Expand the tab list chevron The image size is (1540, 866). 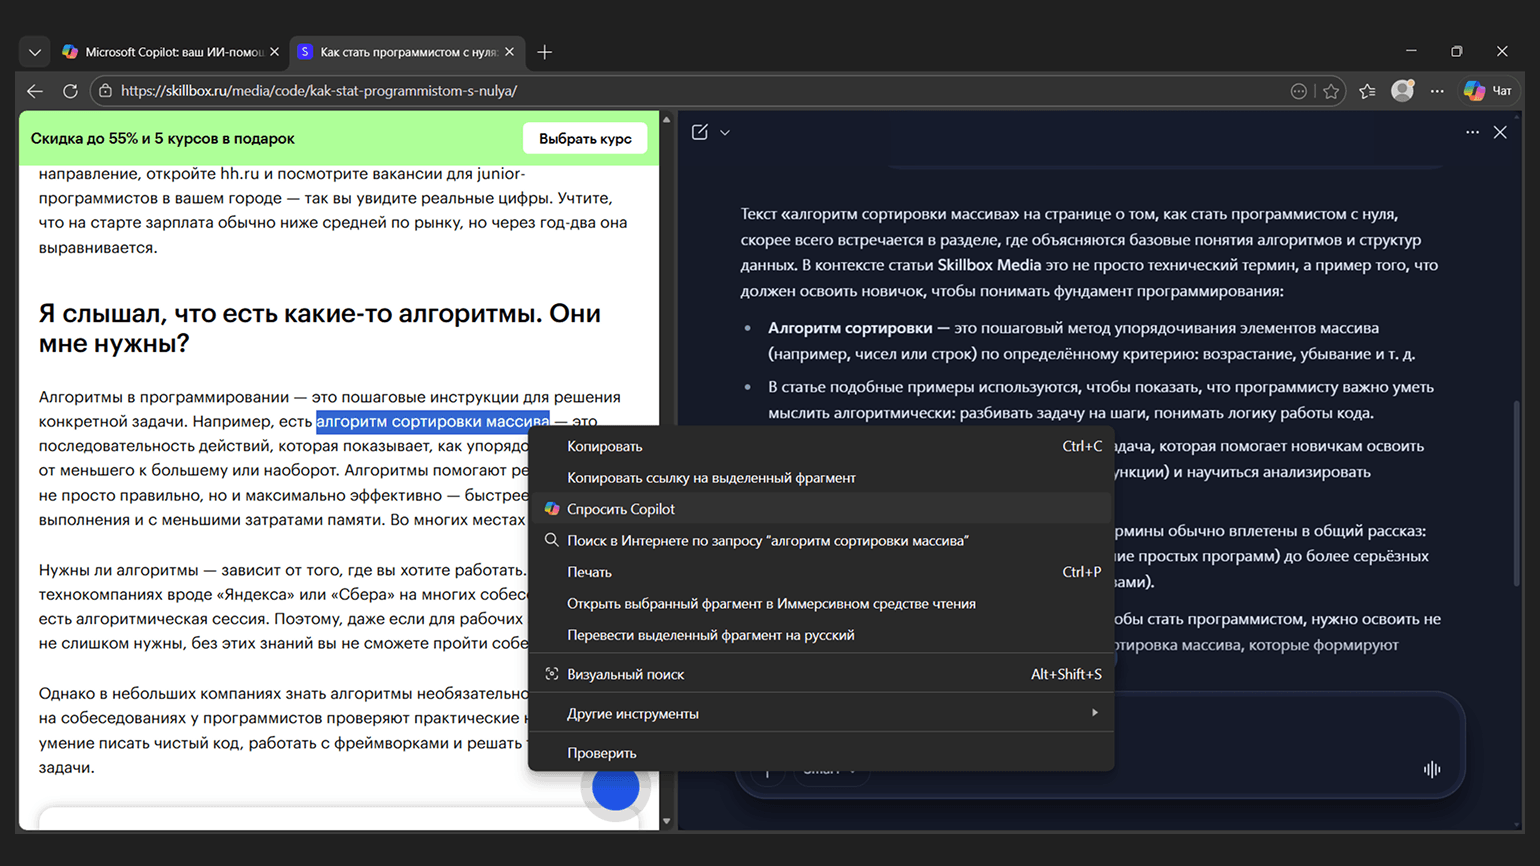35,52
